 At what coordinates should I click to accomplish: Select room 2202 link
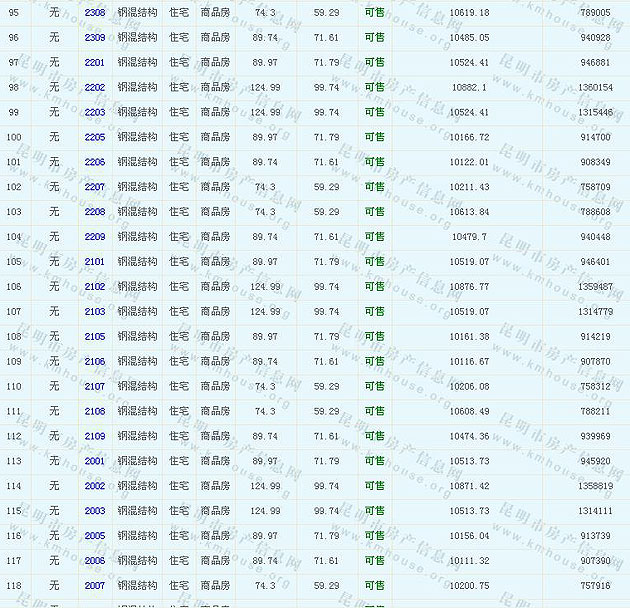[94, 87]
